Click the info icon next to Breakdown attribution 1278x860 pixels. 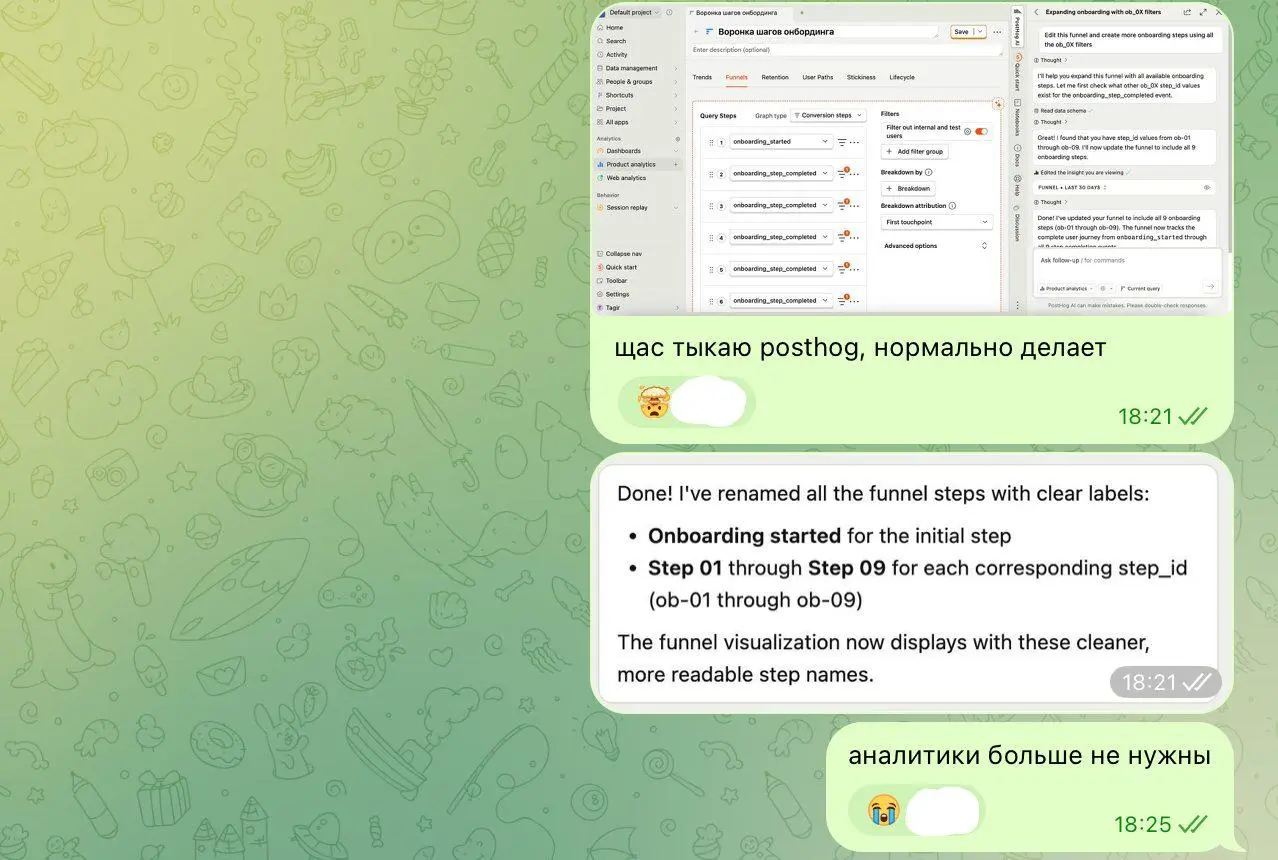pyautogui.click(x=952, y=206)
